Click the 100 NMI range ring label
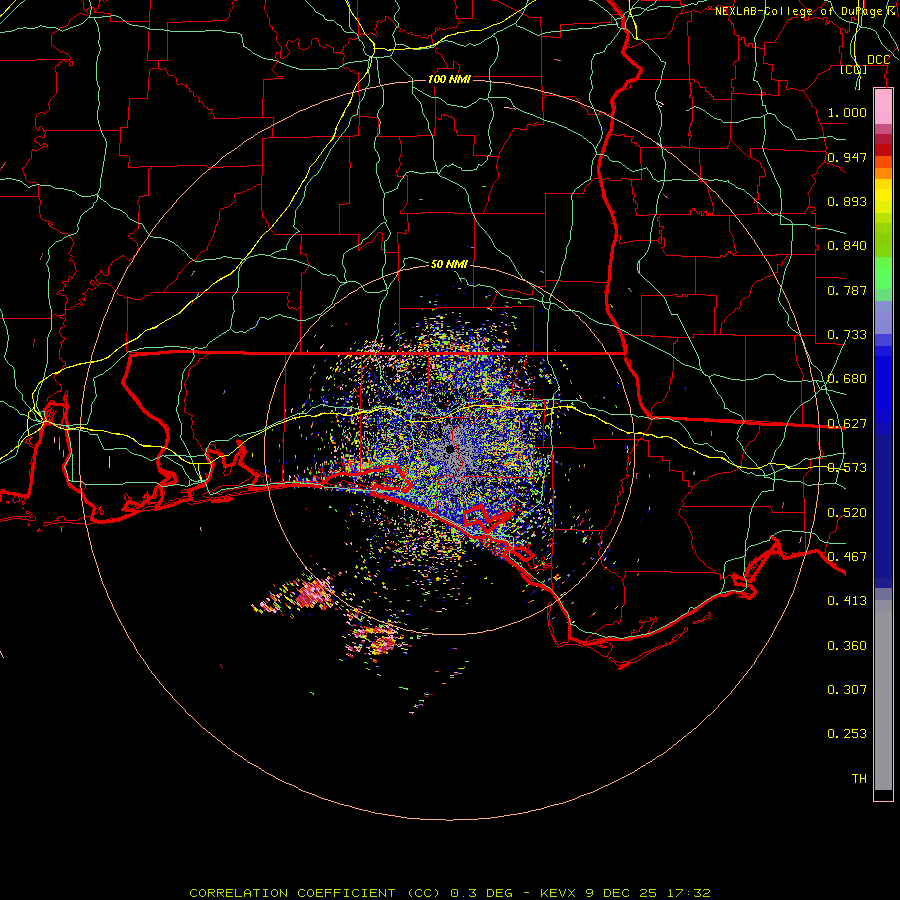 pyautogui.click(x=449, y=79)
